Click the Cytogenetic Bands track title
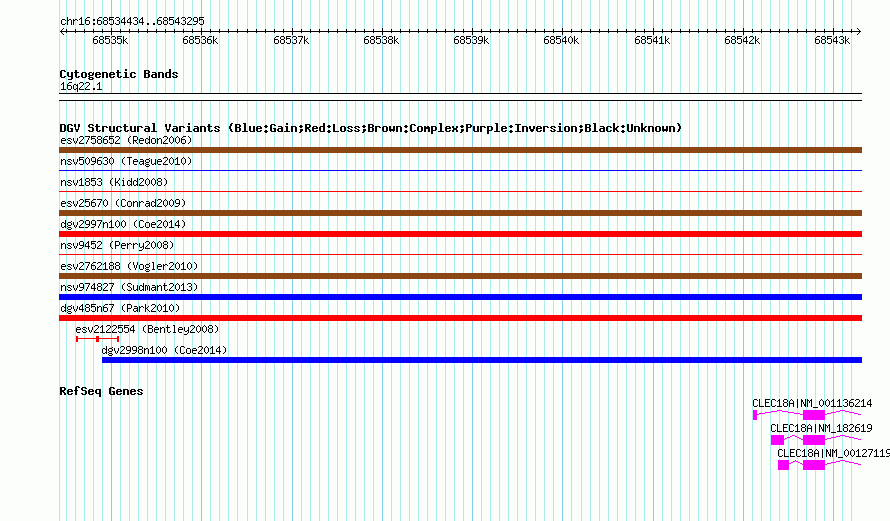Image resolution: width=890 pixels, height=521 pixels. coord(119,74)
